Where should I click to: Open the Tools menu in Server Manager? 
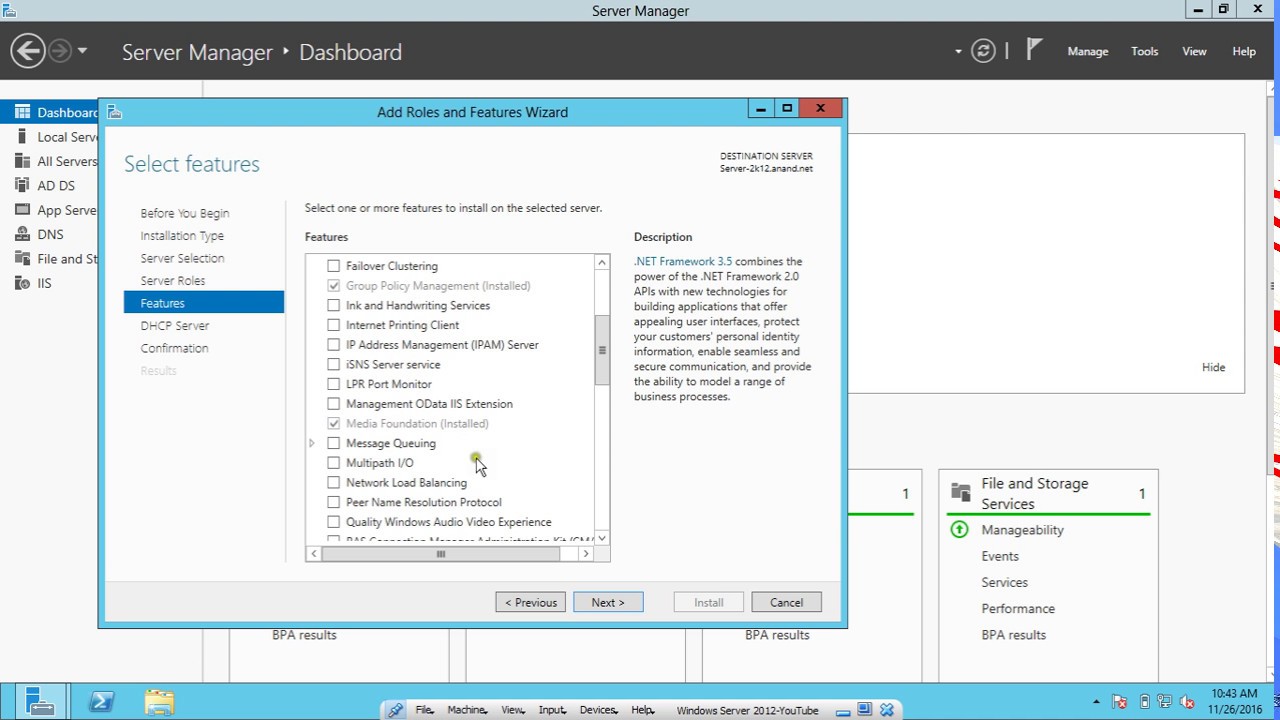coord(1144,51)
